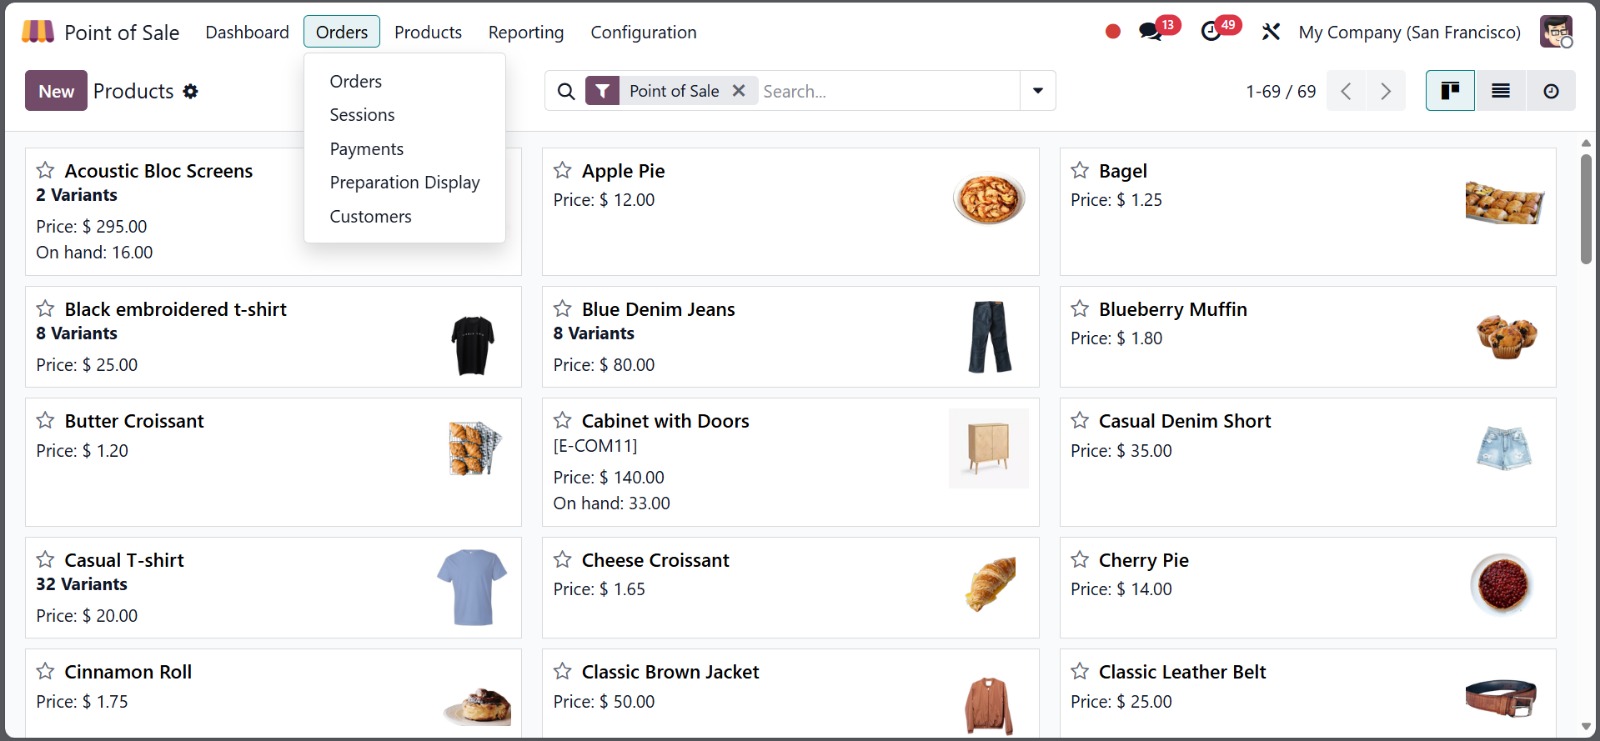The width and height of the screenshot is (1600, 741).
Task: Open the Reporting menu
Action: (x=526, y=32)
